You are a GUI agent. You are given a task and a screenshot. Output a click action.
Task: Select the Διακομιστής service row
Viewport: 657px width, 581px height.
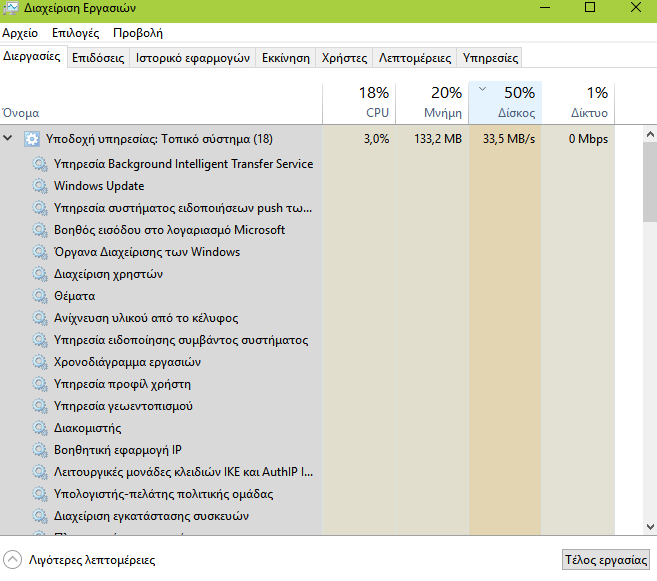308,428
